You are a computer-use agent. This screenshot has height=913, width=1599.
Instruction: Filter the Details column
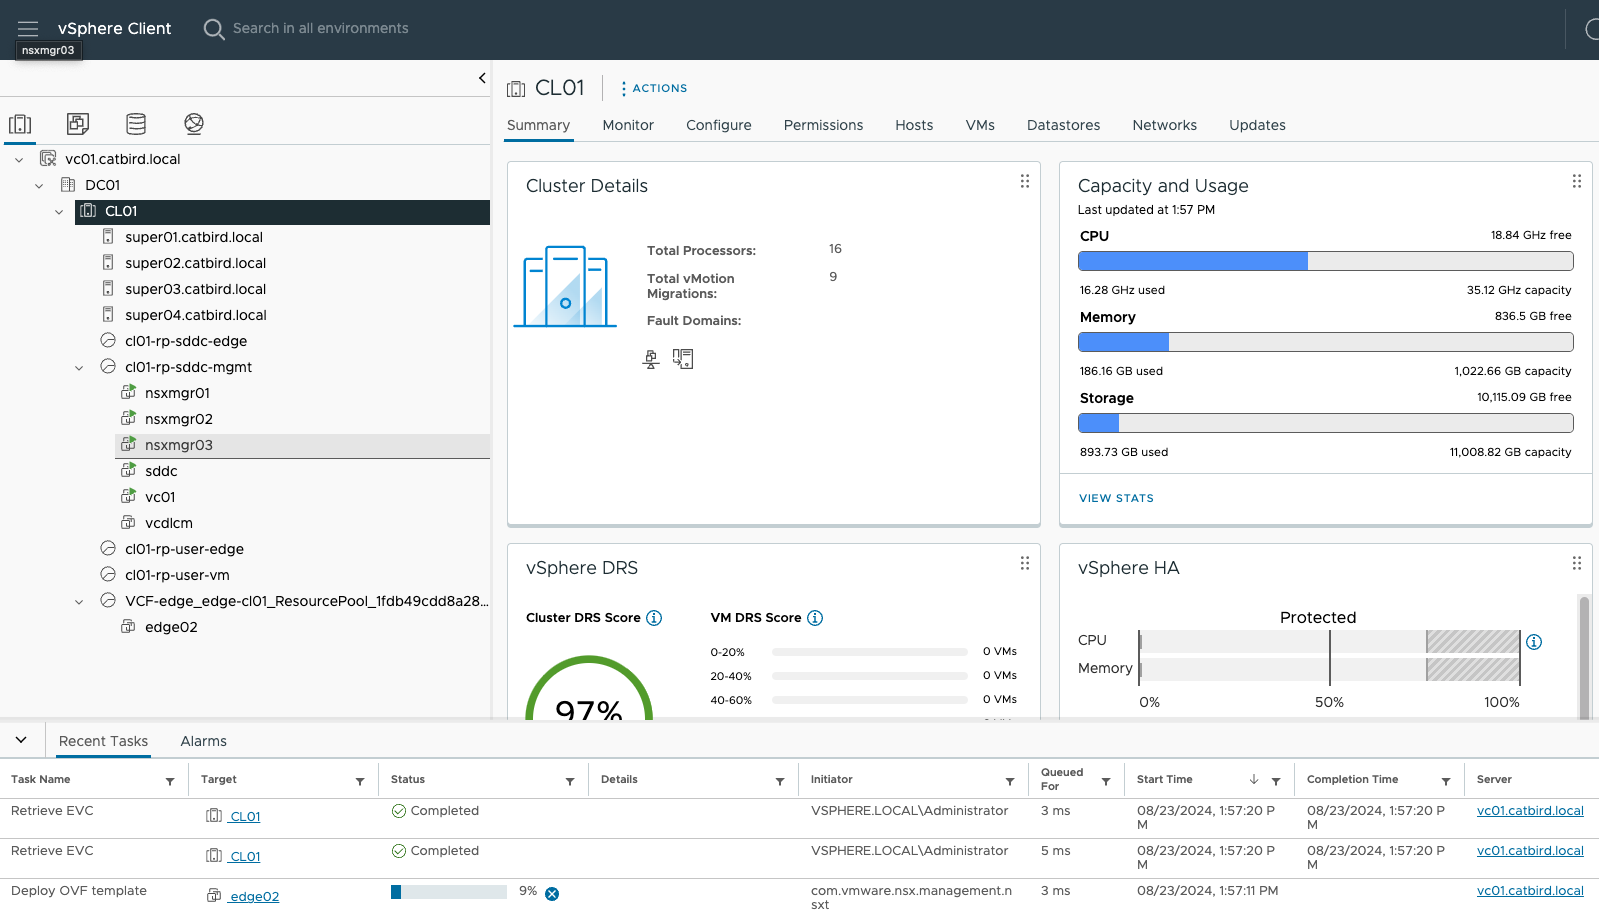780,781
